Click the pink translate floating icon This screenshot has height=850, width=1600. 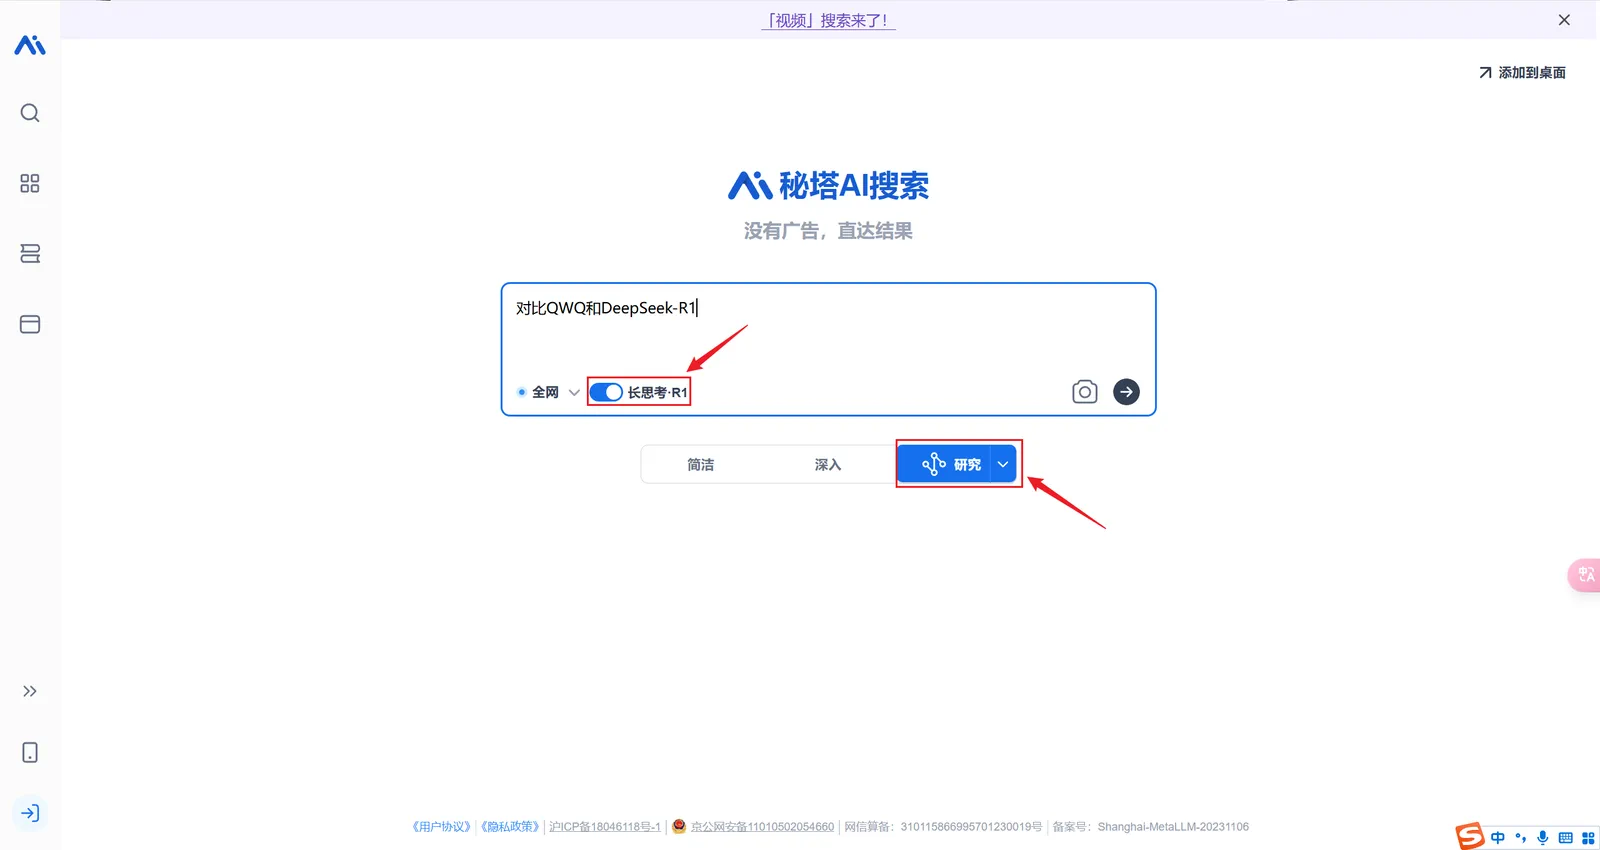1585,575
